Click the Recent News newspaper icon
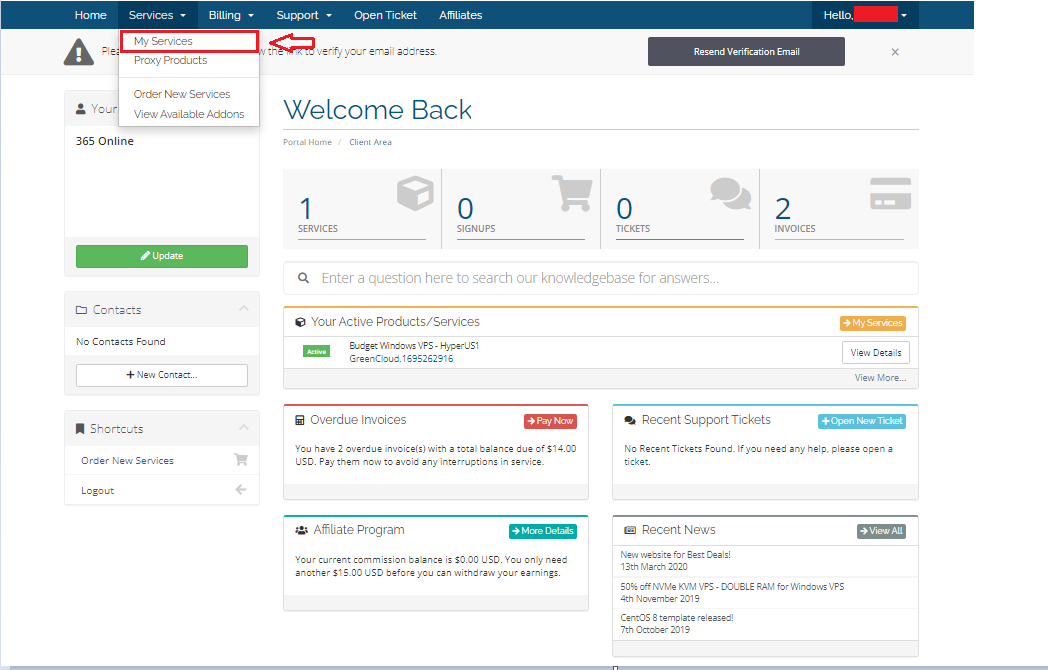 [630, 530]
